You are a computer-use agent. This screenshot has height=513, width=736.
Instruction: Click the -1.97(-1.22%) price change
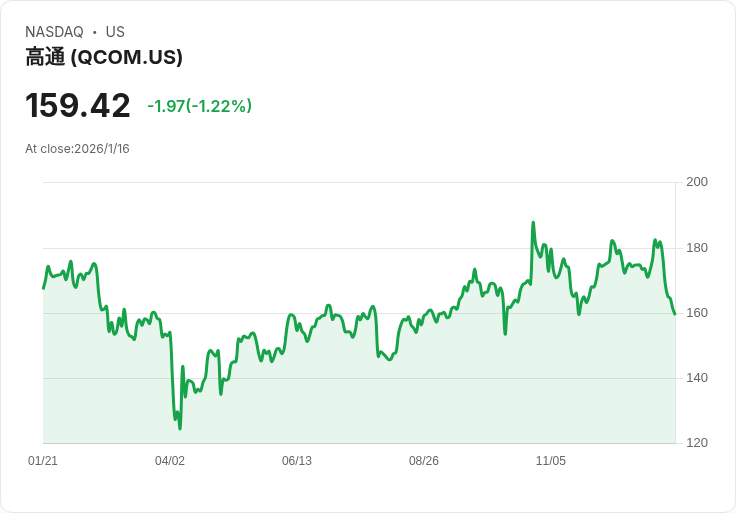tap(199, 106)
